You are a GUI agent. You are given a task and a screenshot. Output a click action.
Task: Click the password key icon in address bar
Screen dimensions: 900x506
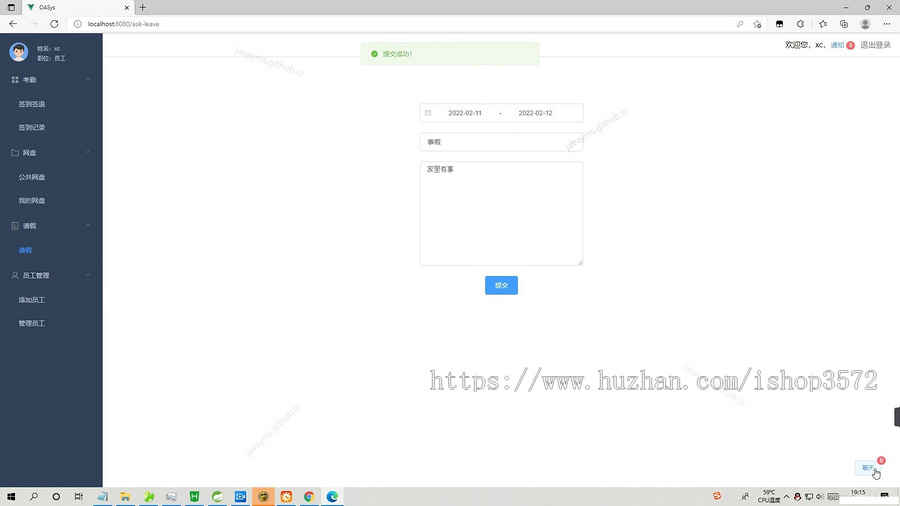(740, 24)
